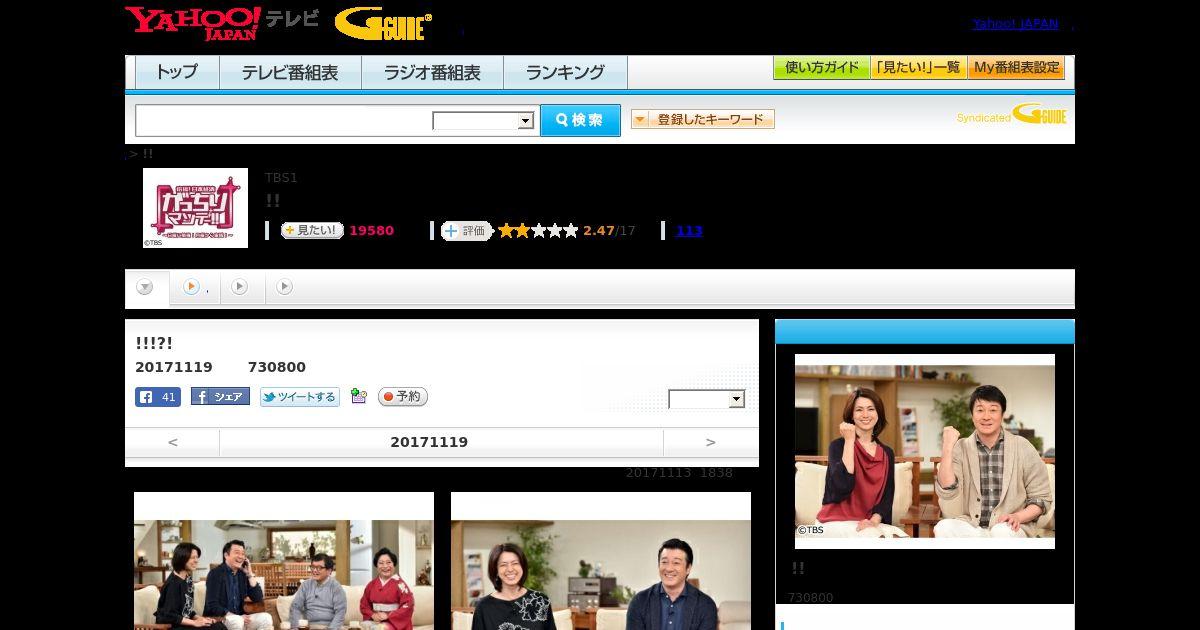
Task: Click the 検索 search button
Action: [x=580, y=120]
